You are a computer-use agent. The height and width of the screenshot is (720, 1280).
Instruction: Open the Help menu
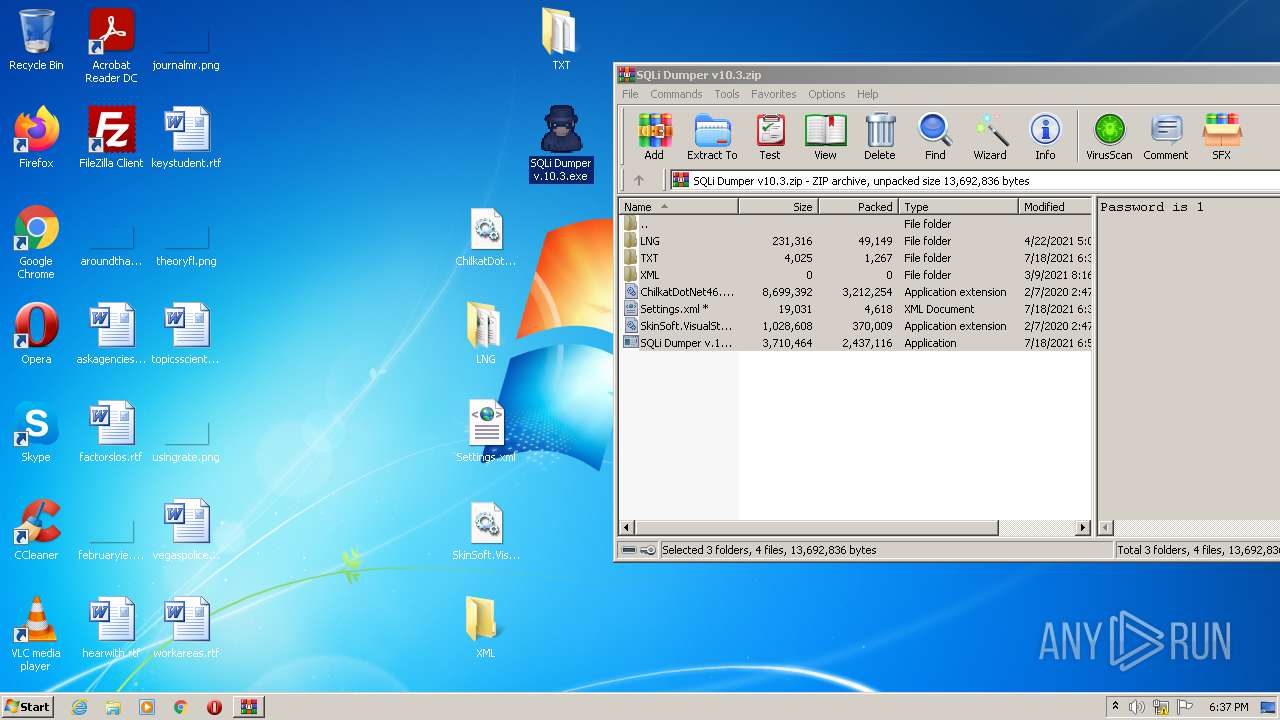pos(868,94)
